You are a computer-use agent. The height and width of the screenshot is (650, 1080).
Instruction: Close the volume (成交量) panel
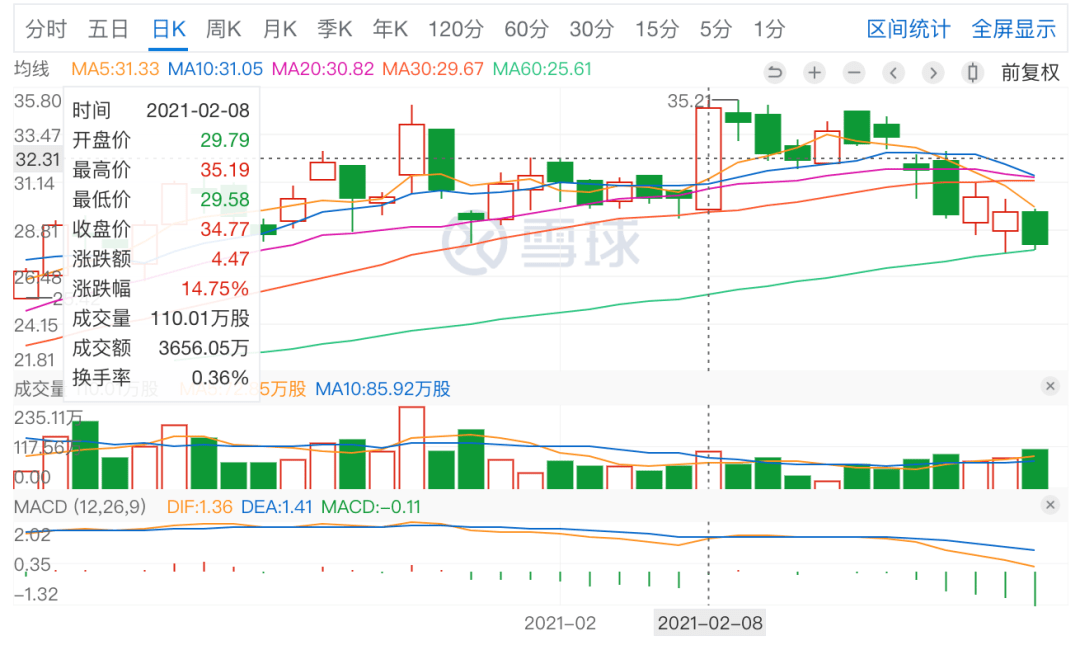click(x=1050, y=386)
